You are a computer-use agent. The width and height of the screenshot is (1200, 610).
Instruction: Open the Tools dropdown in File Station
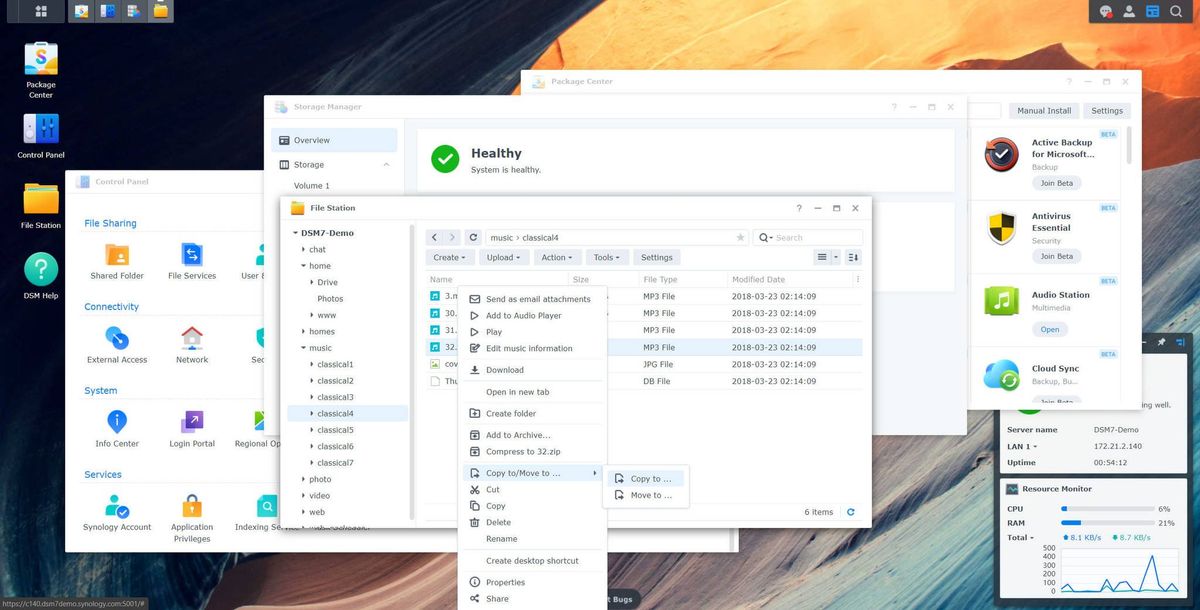[x=606, y=257]
